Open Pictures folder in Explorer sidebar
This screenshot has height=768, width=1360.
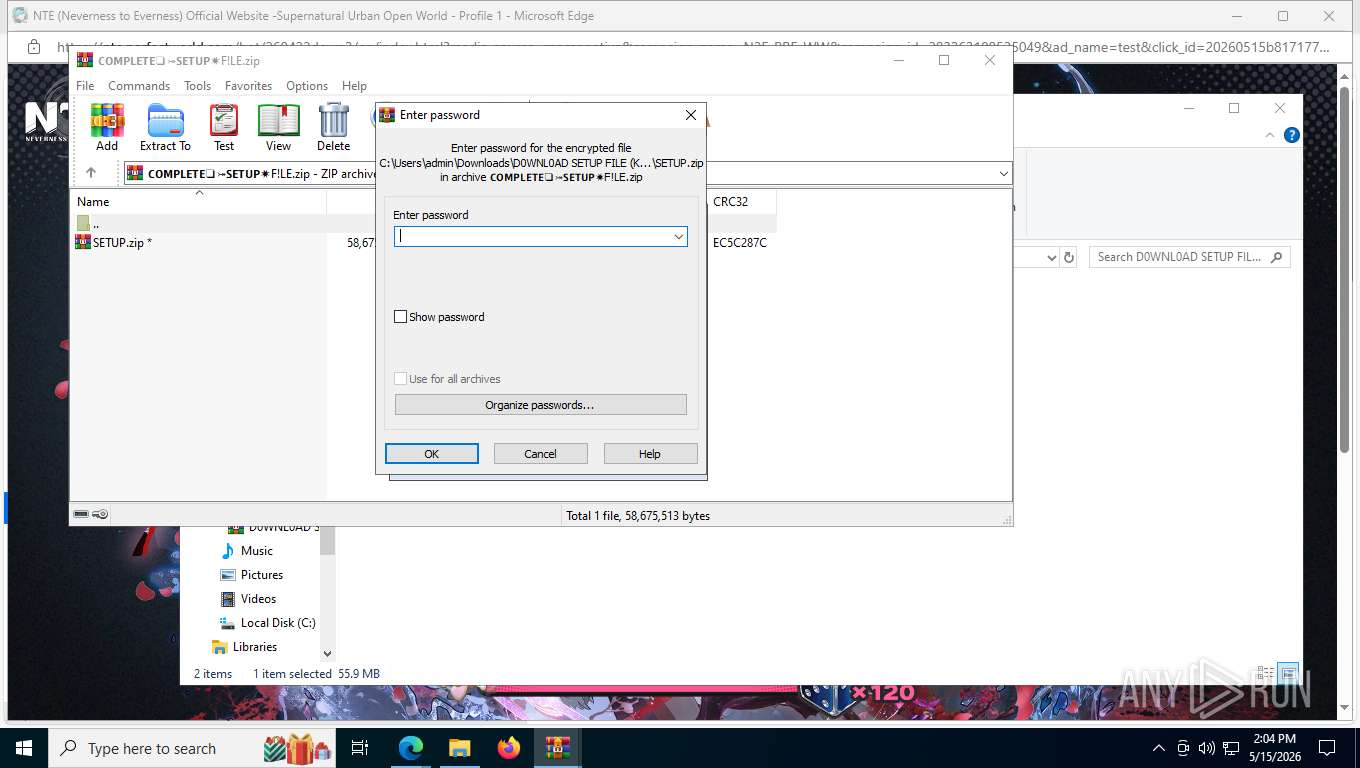pyautogui.click(x=261, y=575)
